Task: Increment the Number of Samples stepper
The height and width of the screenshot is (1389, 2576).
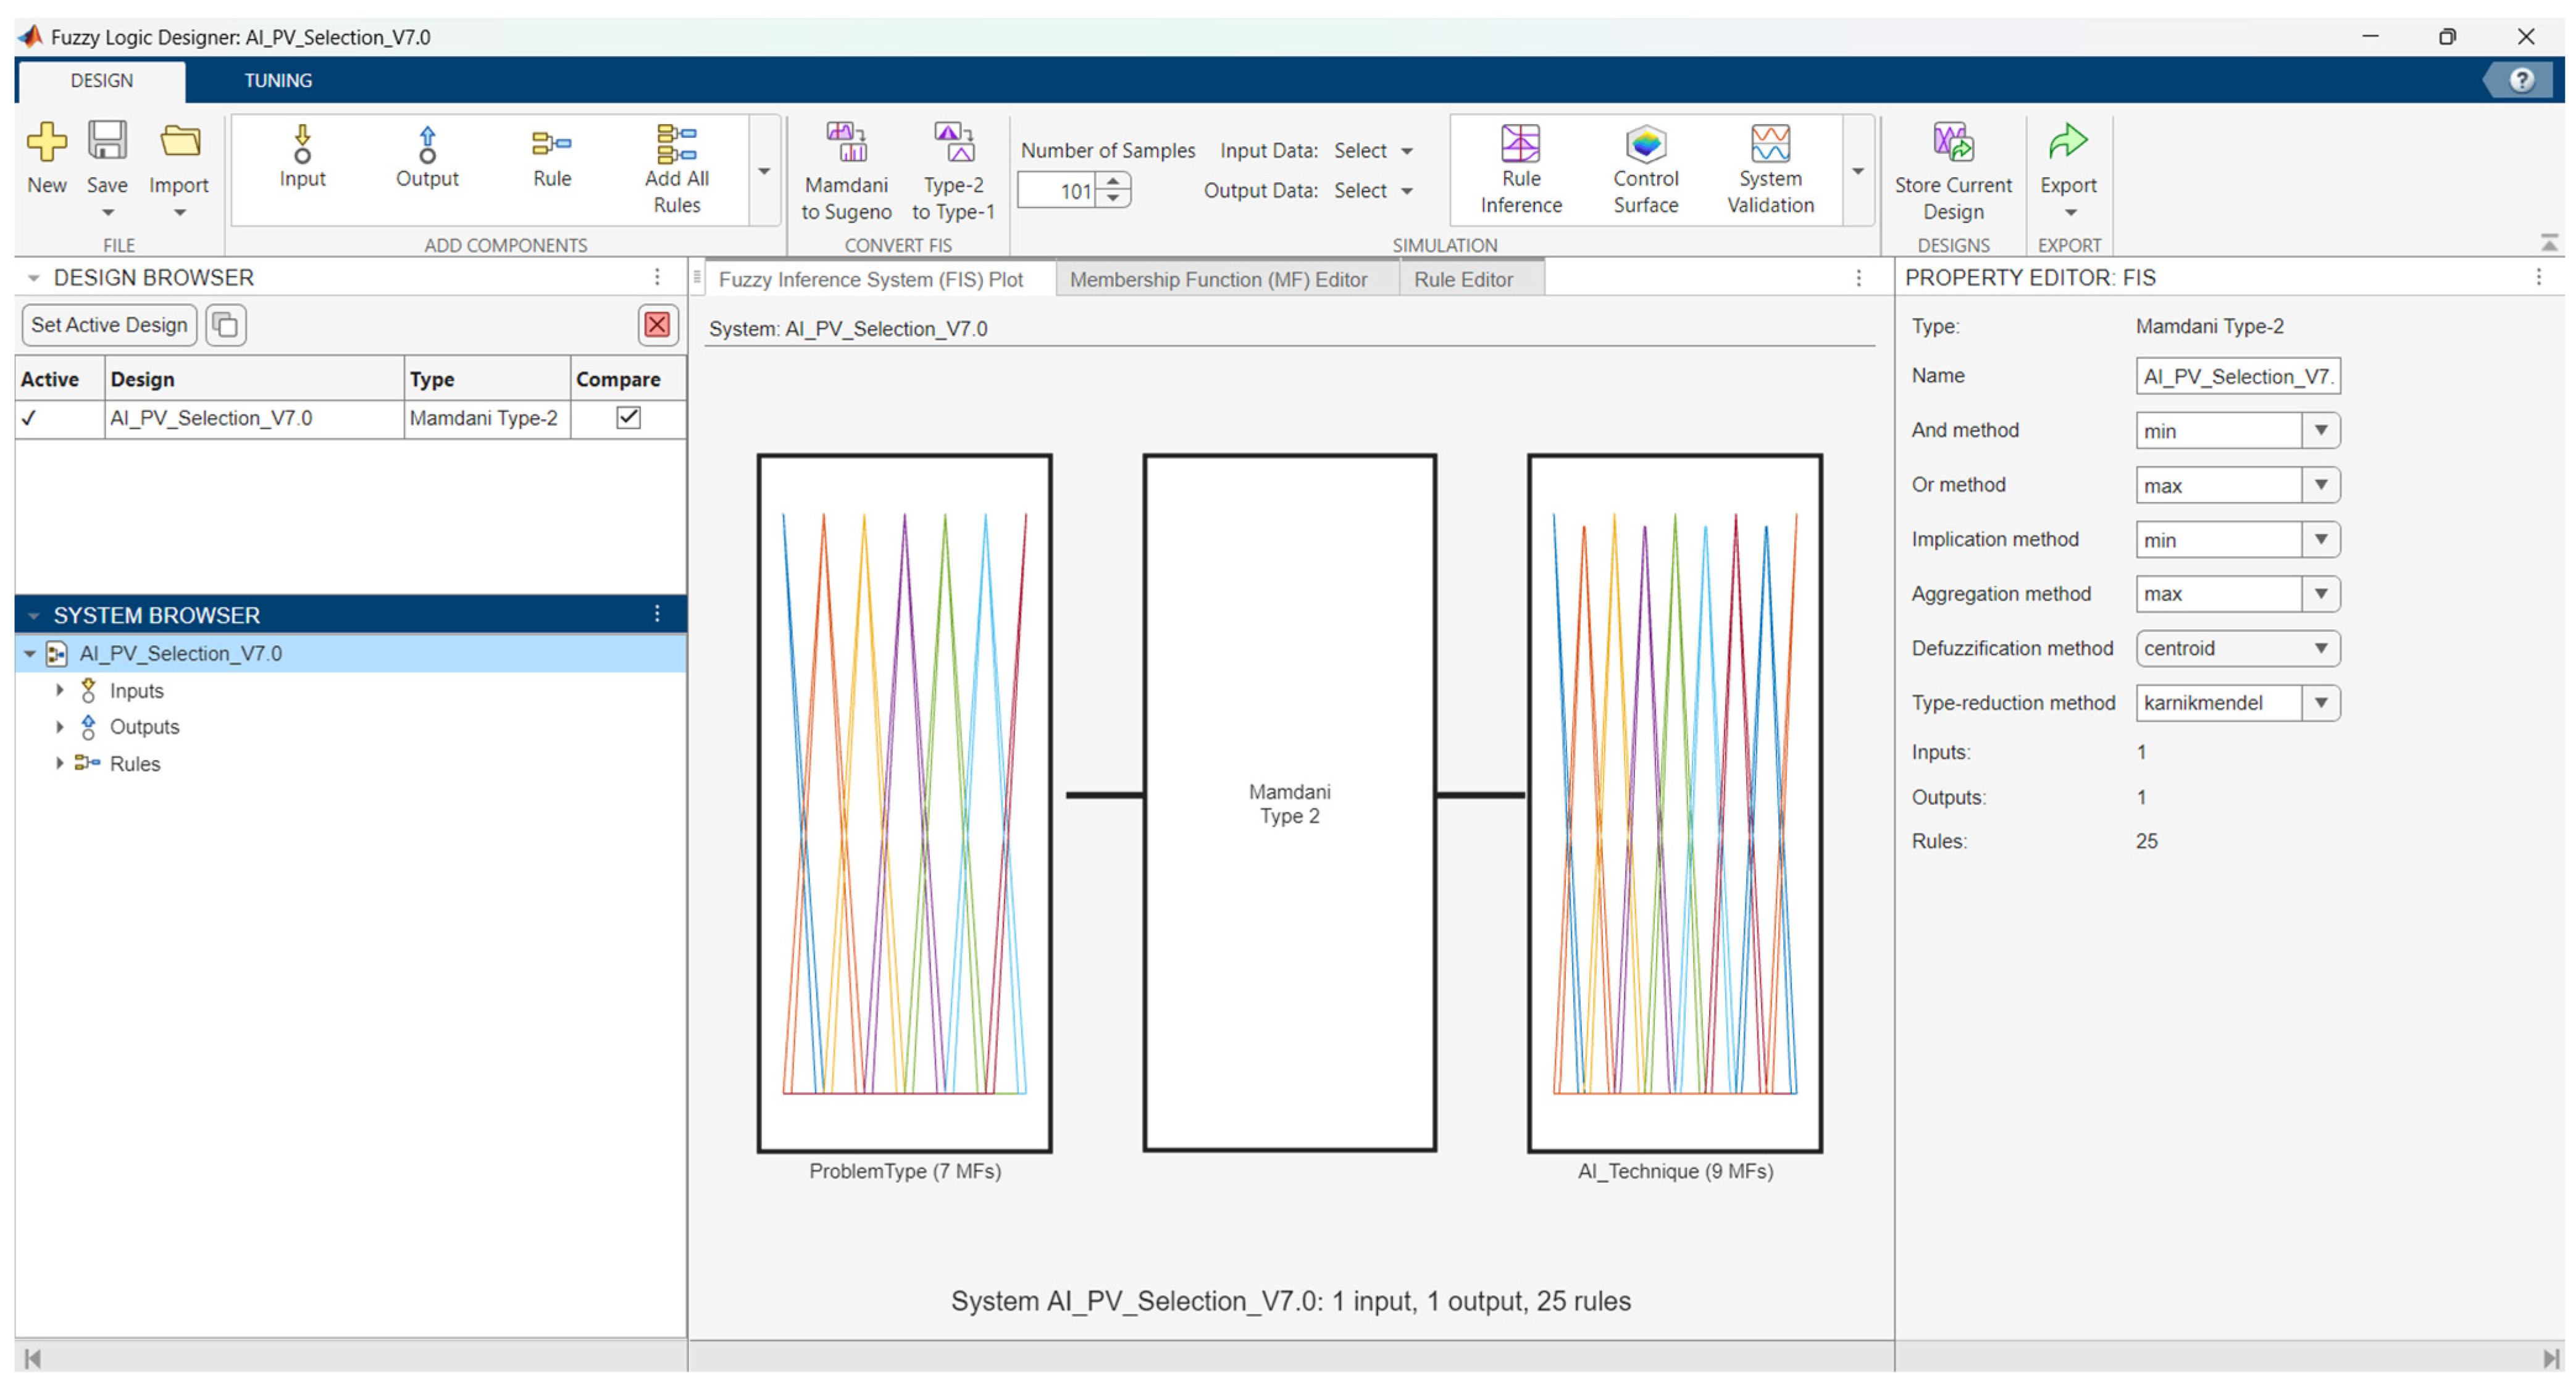Action: click(x=1113, y=181)
